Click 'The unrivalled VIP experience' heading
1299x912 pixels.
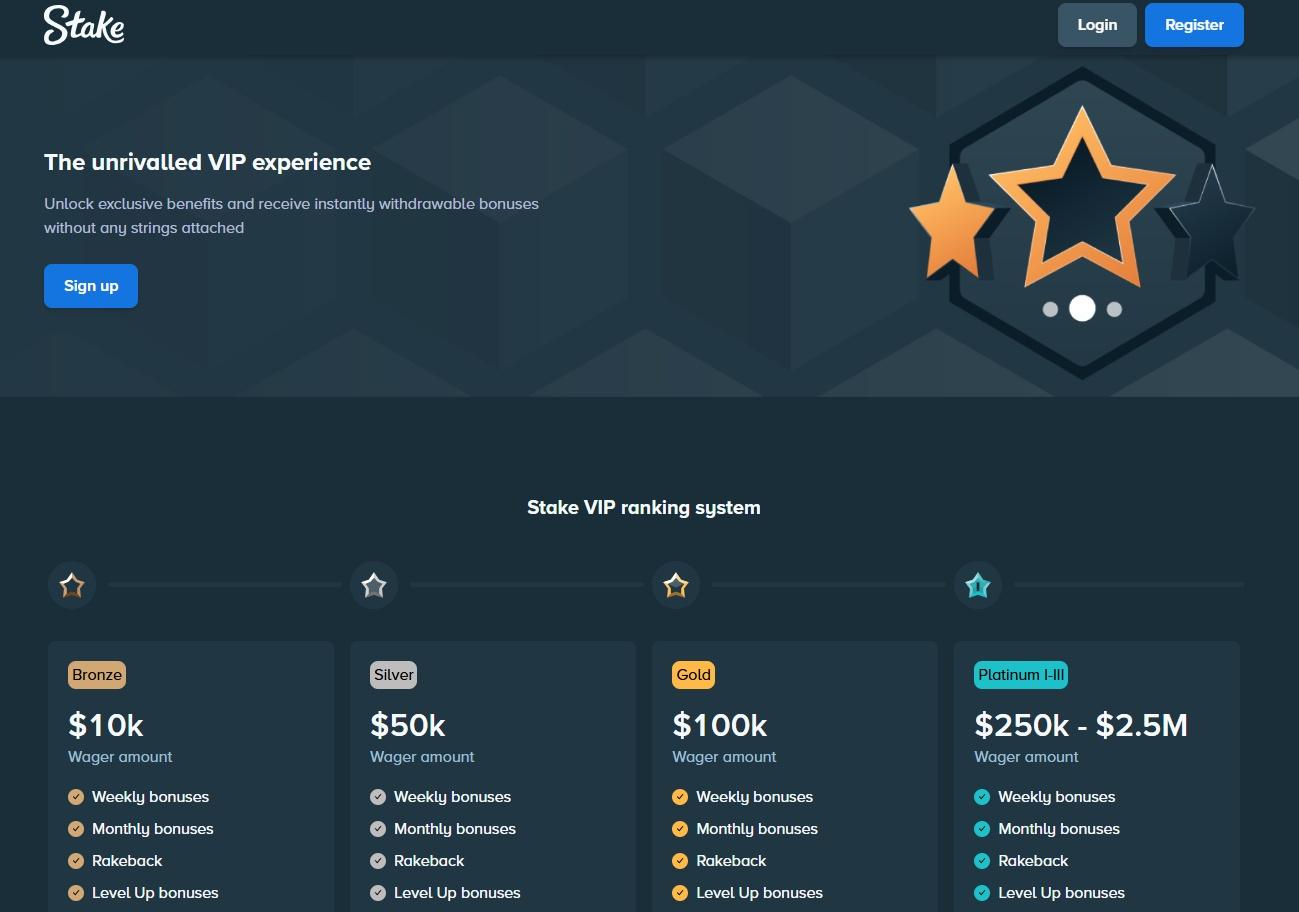tap(207, 162)
